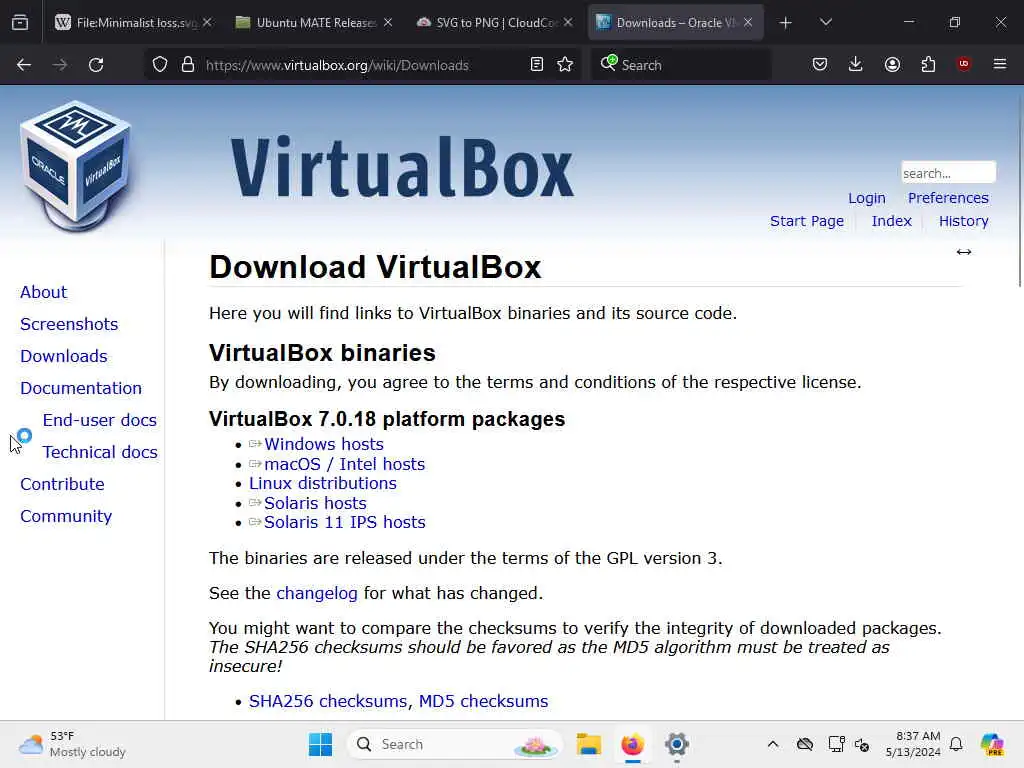Open the Login link
The image size is (1024, 768).
[x=867, y=198]
